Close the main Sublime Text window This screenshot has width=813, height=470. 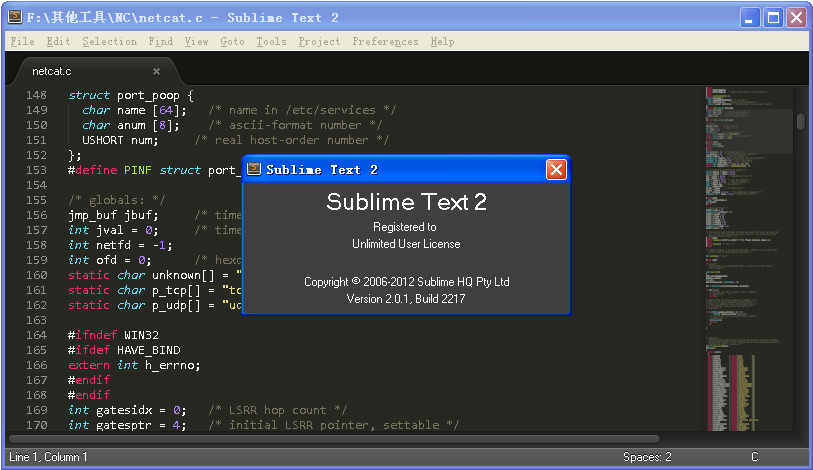pos(796,18)
